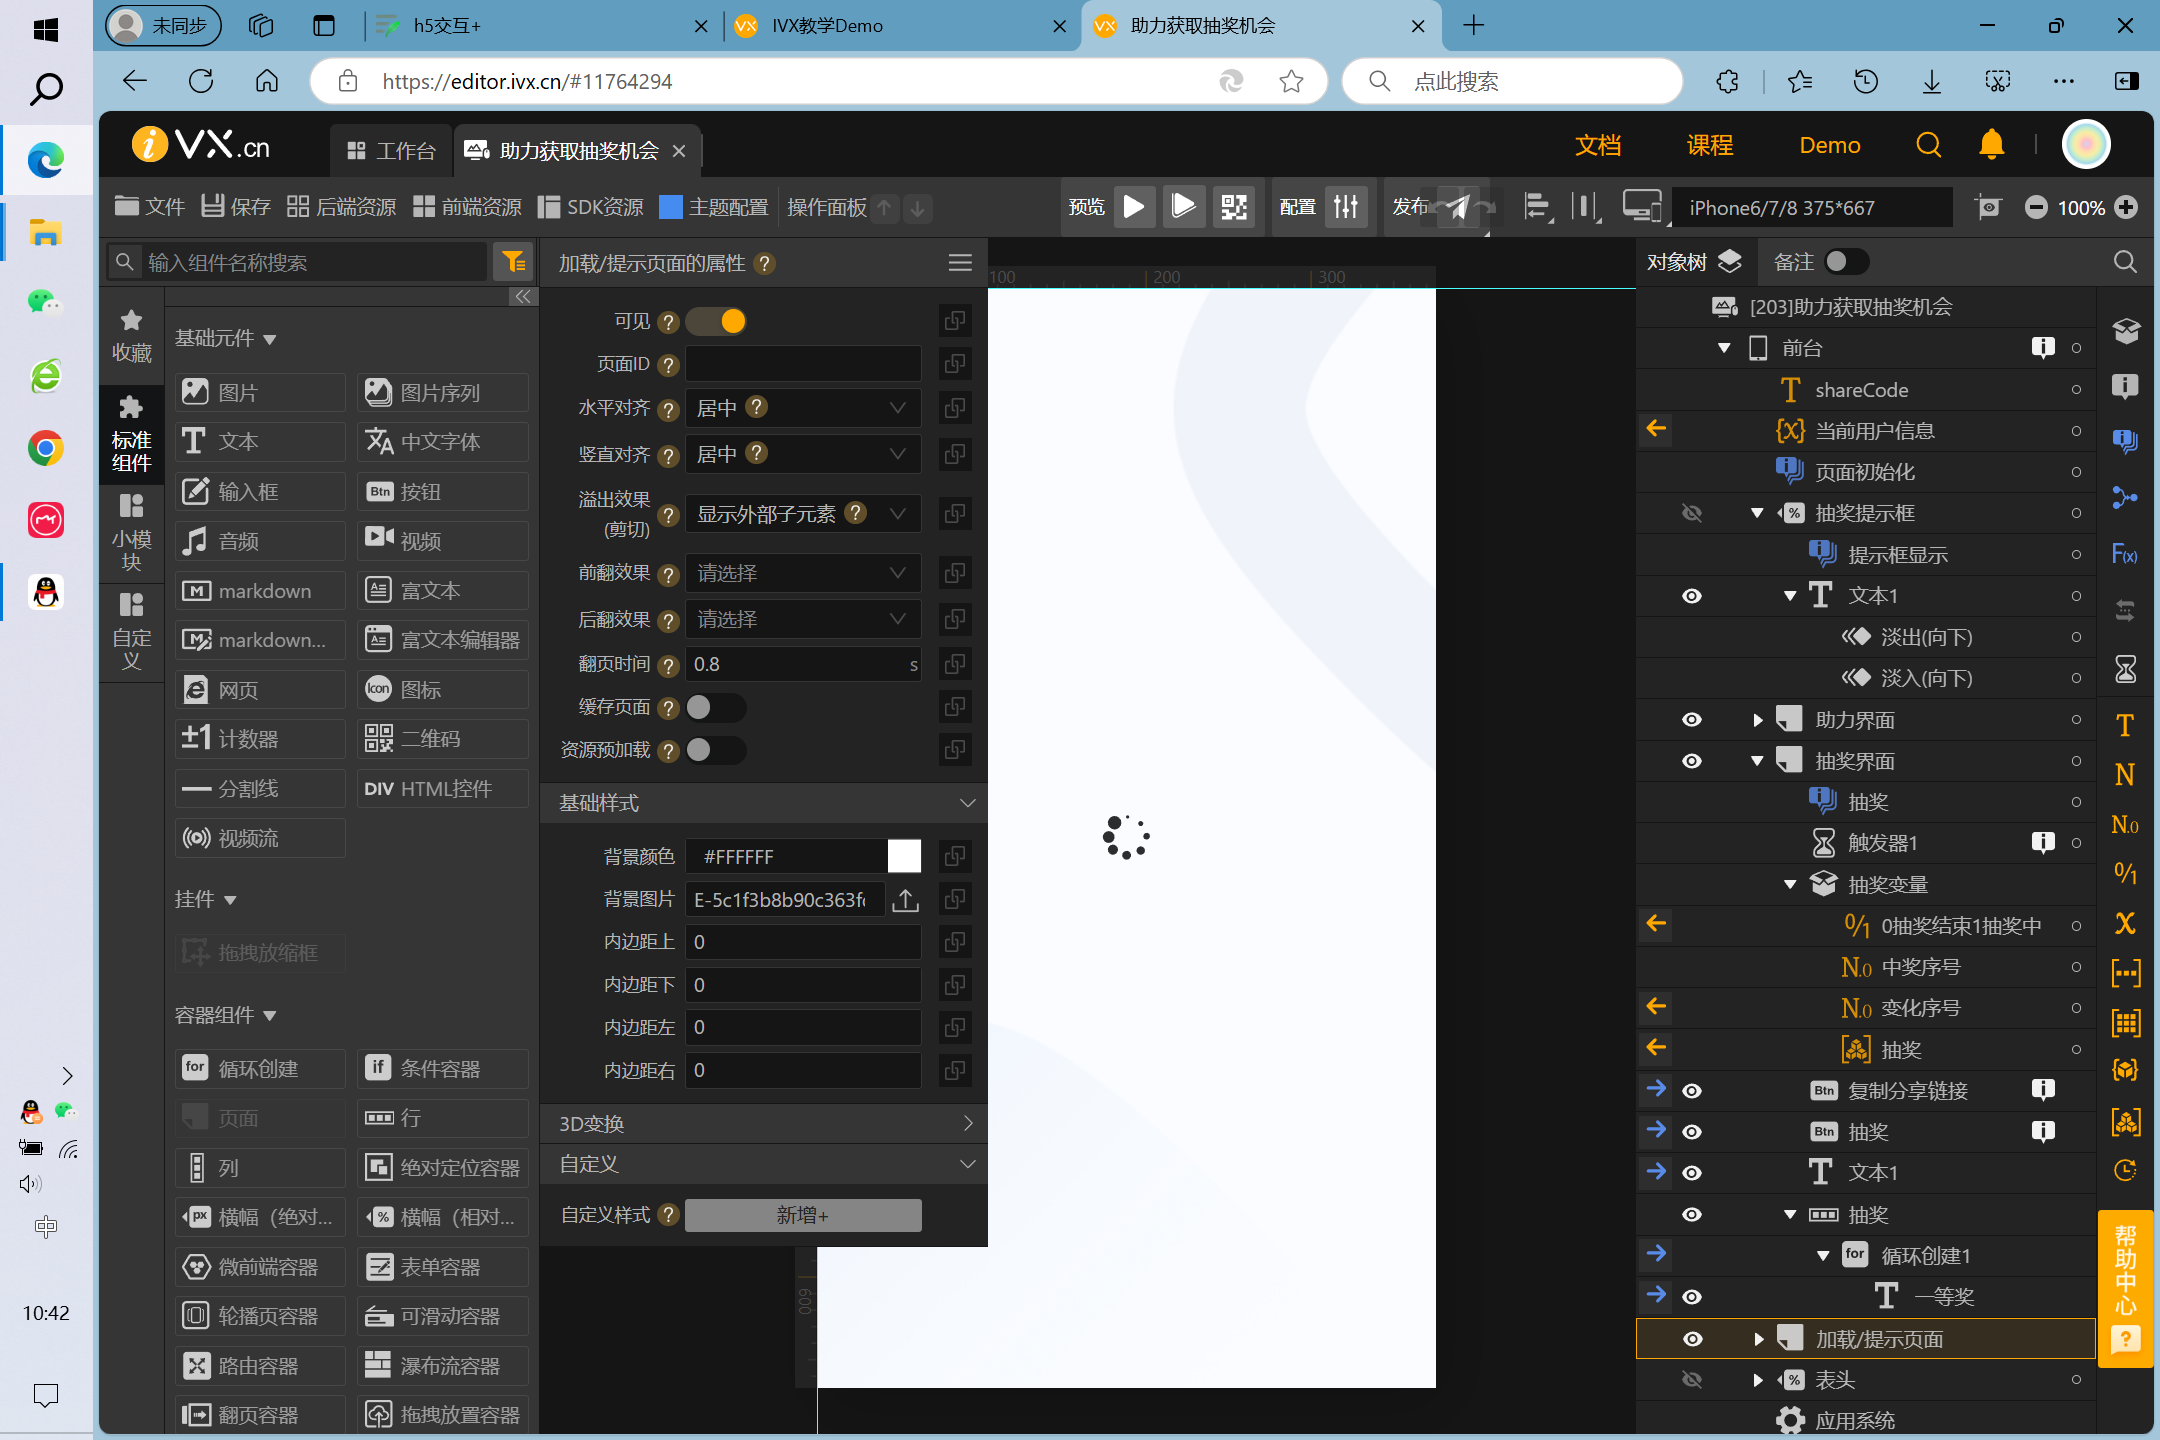Toggle visibility of 助力界面
This screenshot has width=2160, height=1440.
tap(1692, 720)
